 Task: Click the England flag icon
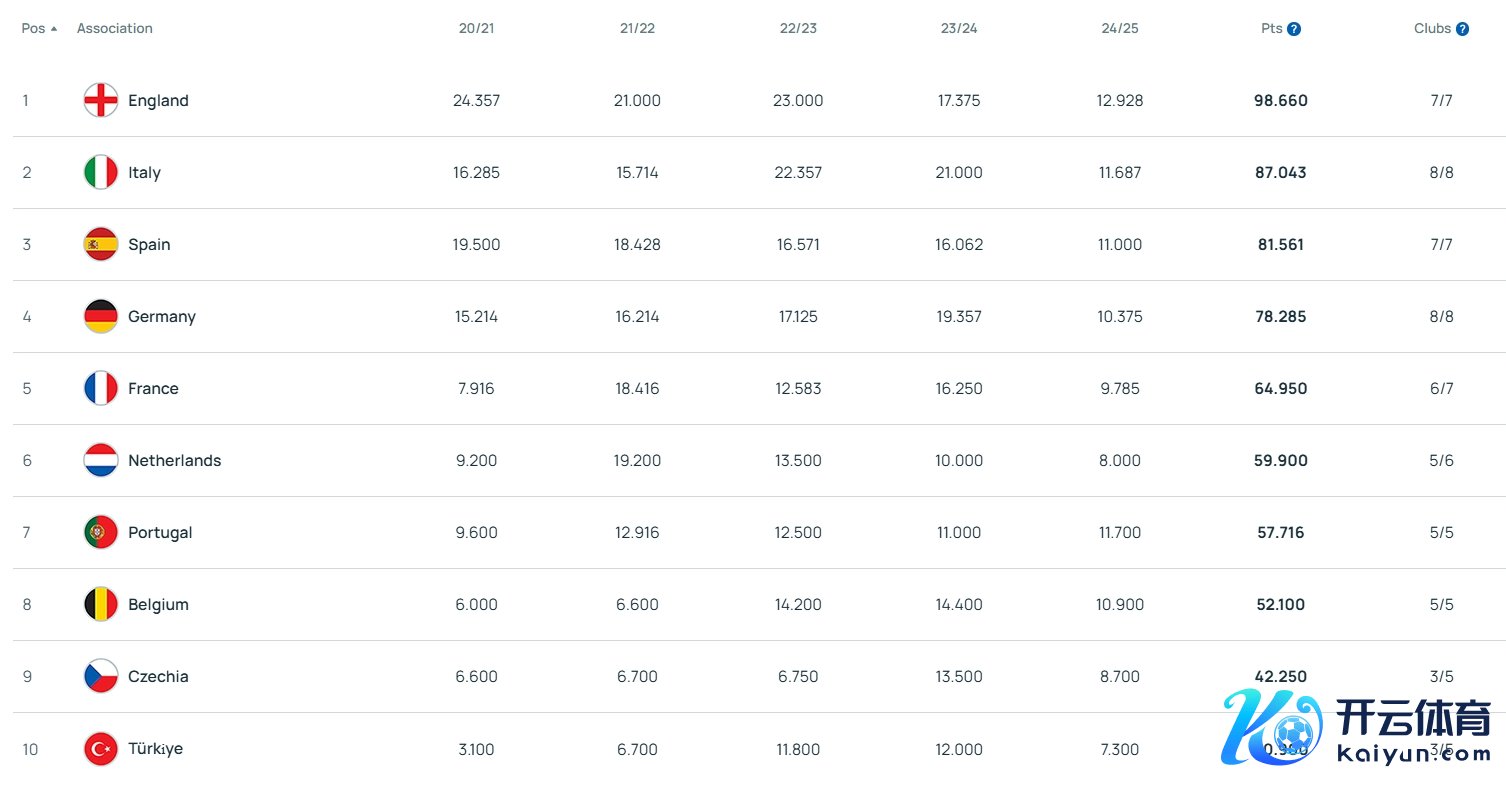101,100
